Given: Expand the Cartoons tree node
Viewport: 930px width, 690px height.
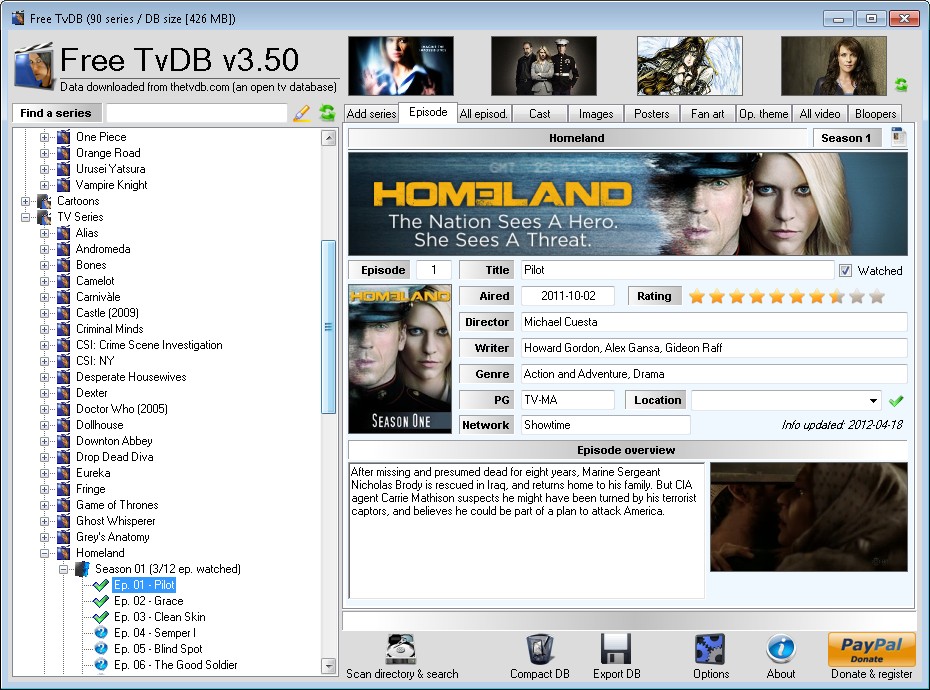Looking at the screenshot, I should [x=26, y=201].
